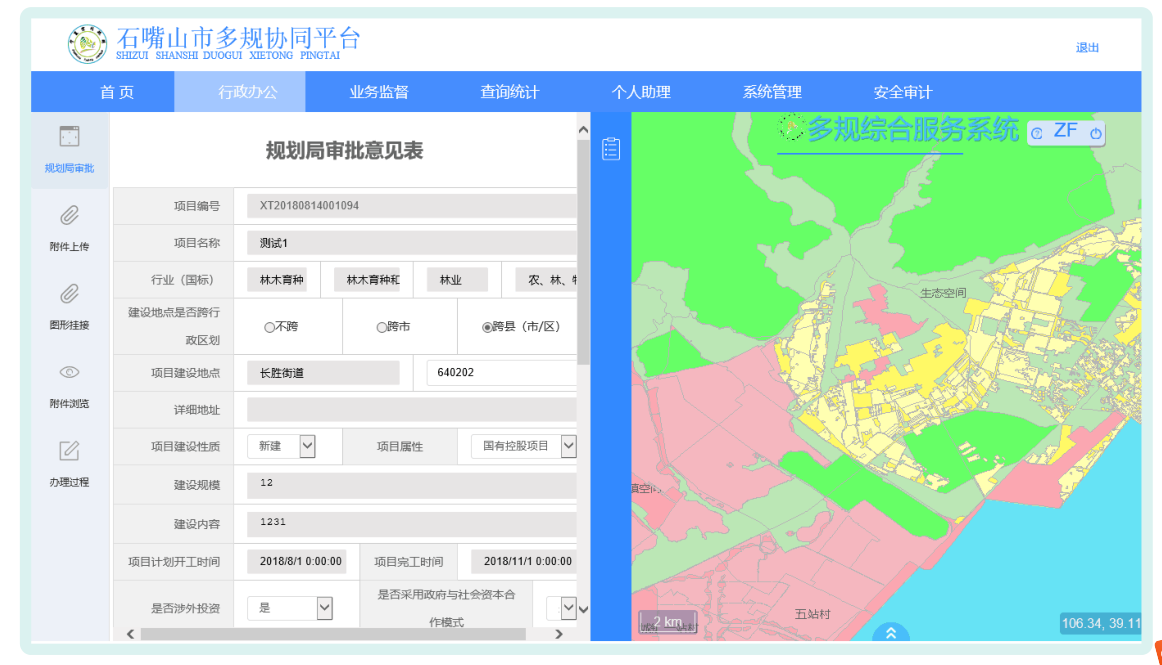Open the 是否涉外投资 dropdown
The width and height of the screenshot is (1162, 665).
pos(324,607)
